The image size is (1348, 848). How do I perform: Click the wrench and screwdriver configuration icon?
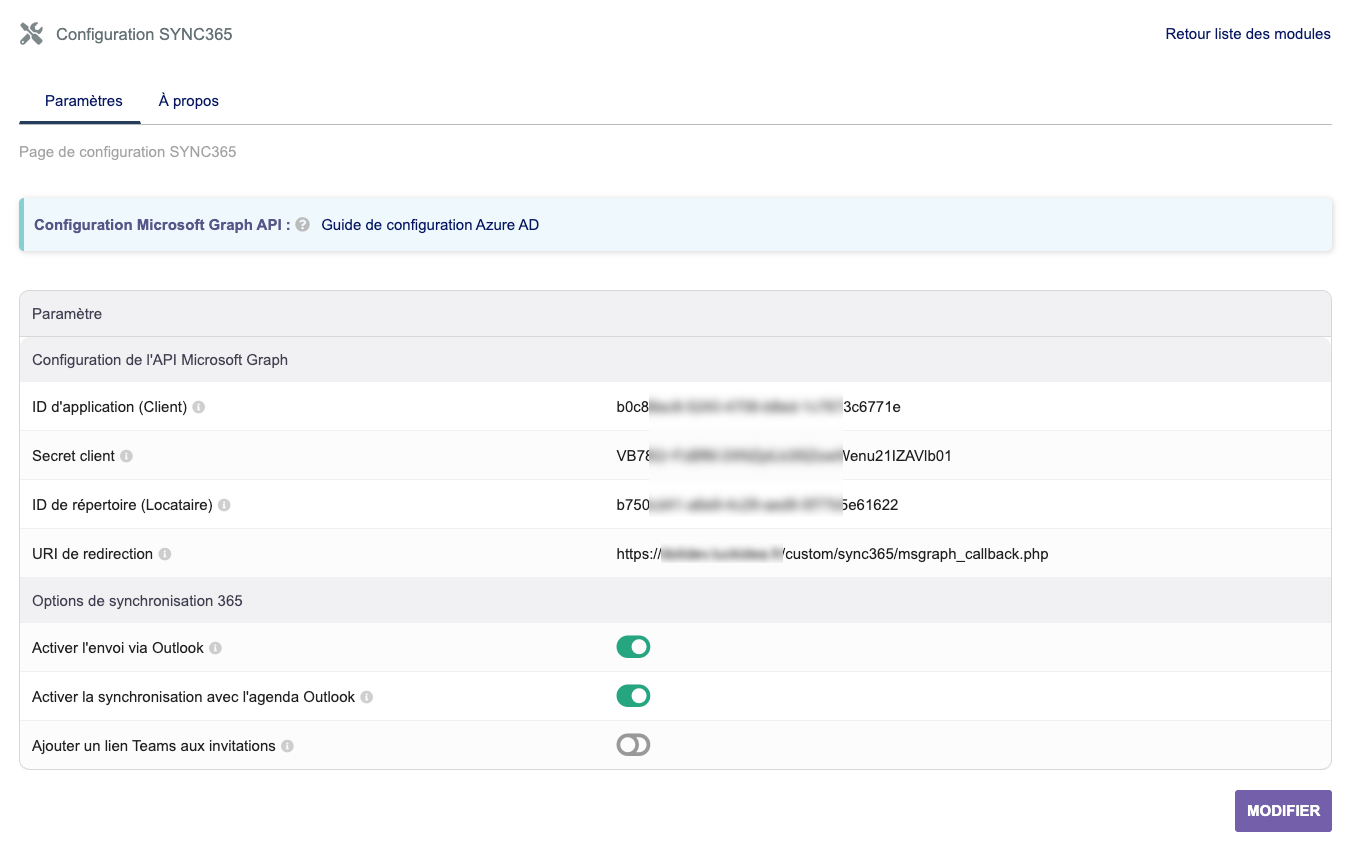tap(32, 34)
